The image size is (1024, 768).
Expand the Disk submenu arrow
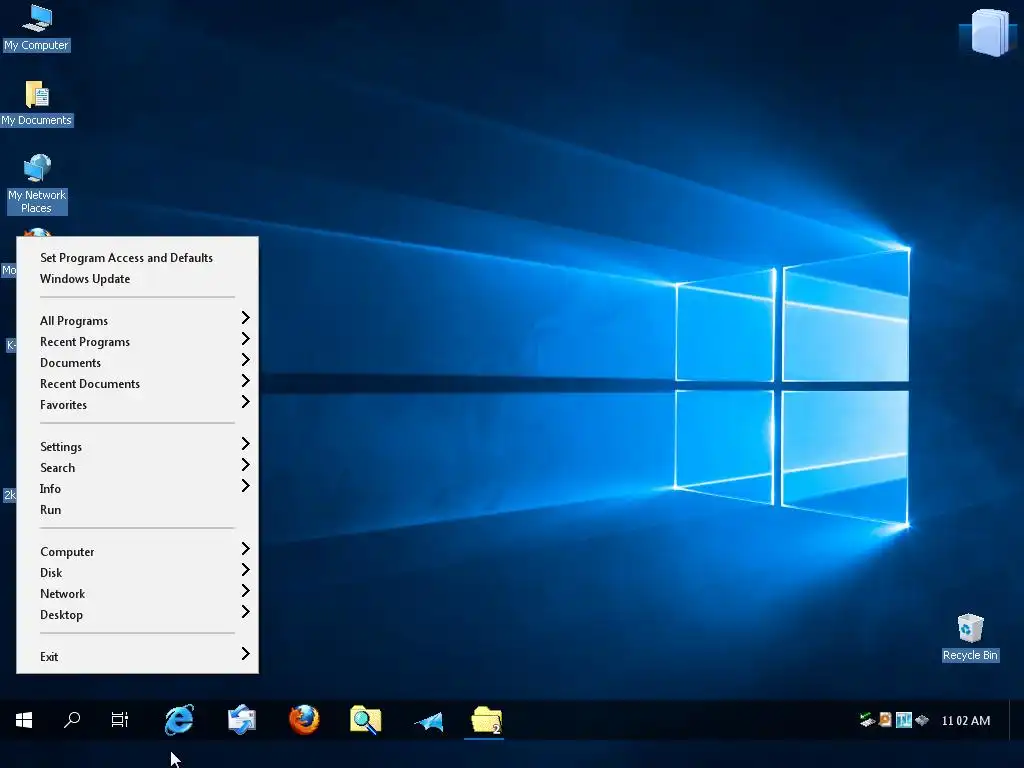click(246, 570)
